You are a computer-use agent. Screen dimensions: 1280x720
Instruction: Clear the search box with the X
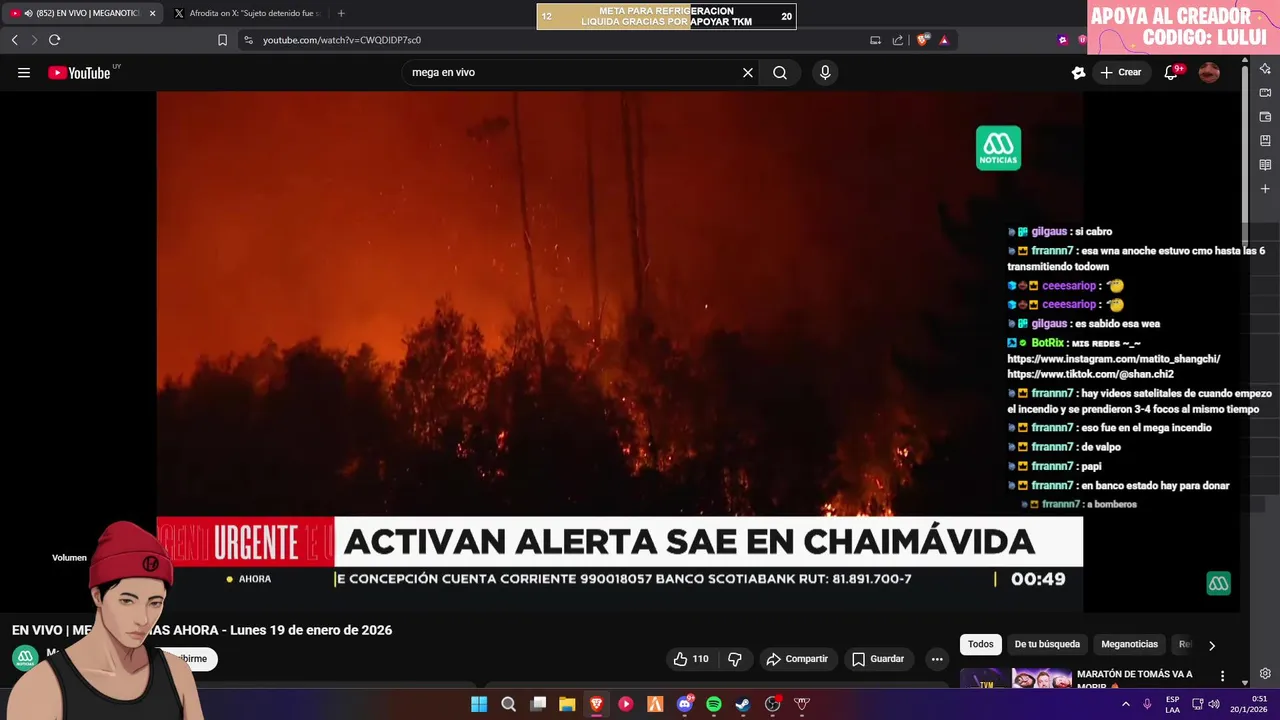pyautogui.click(x=747, y=73)
